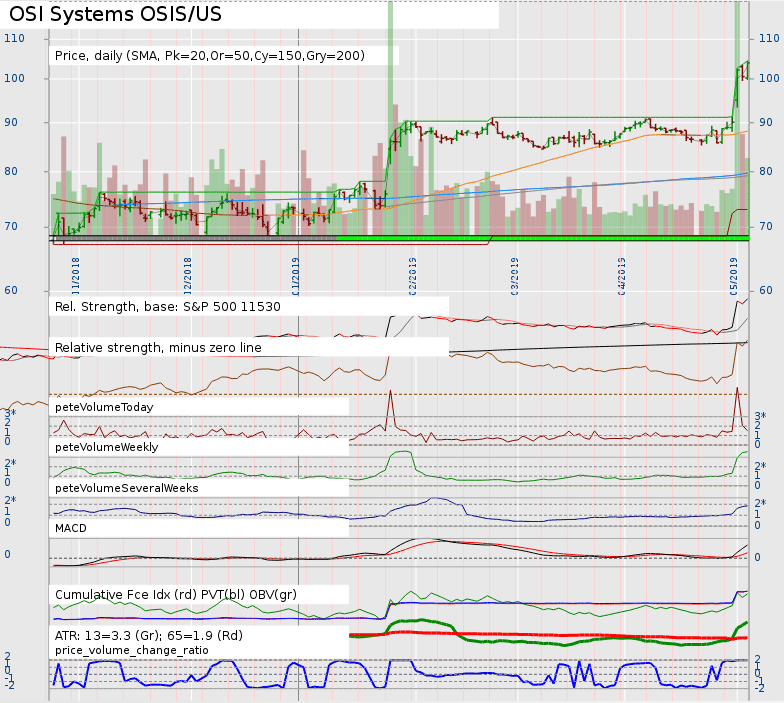Click the peteVolumeToday panel label
784x703 pixels.
104,407
